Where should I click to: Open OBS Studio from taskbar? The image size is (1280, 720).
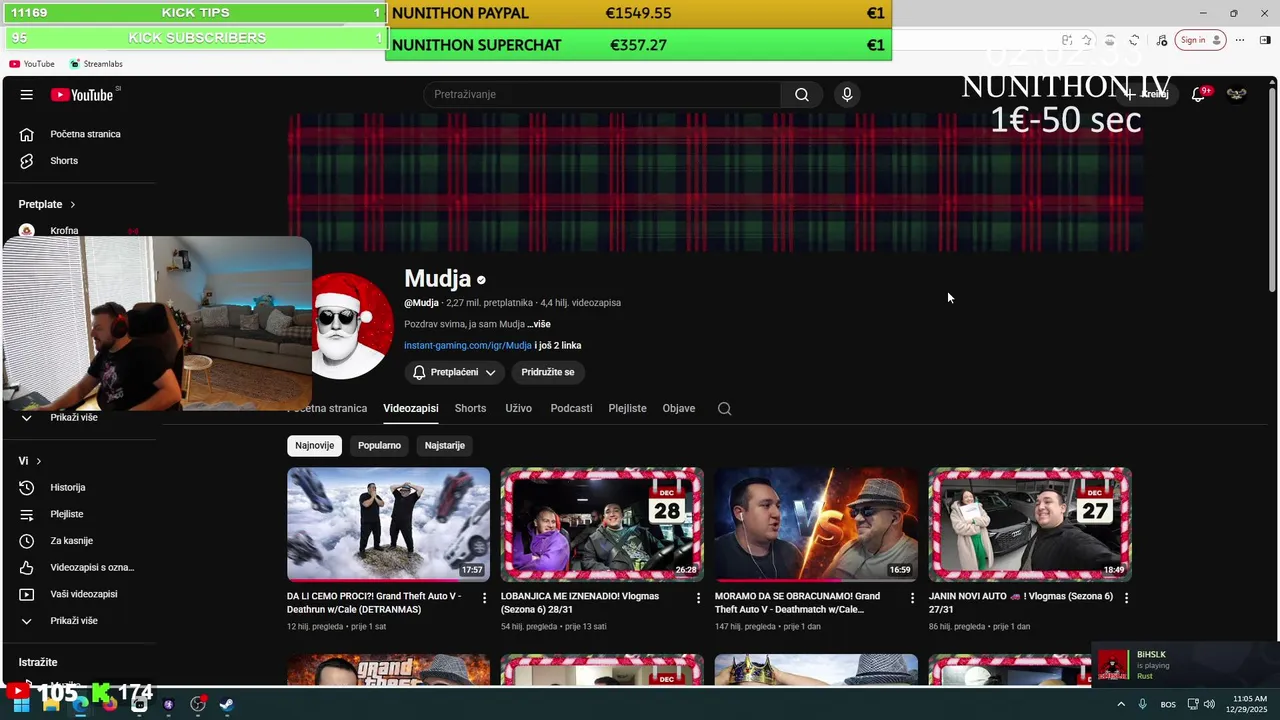pyautogui.click(x=198, y=704)
